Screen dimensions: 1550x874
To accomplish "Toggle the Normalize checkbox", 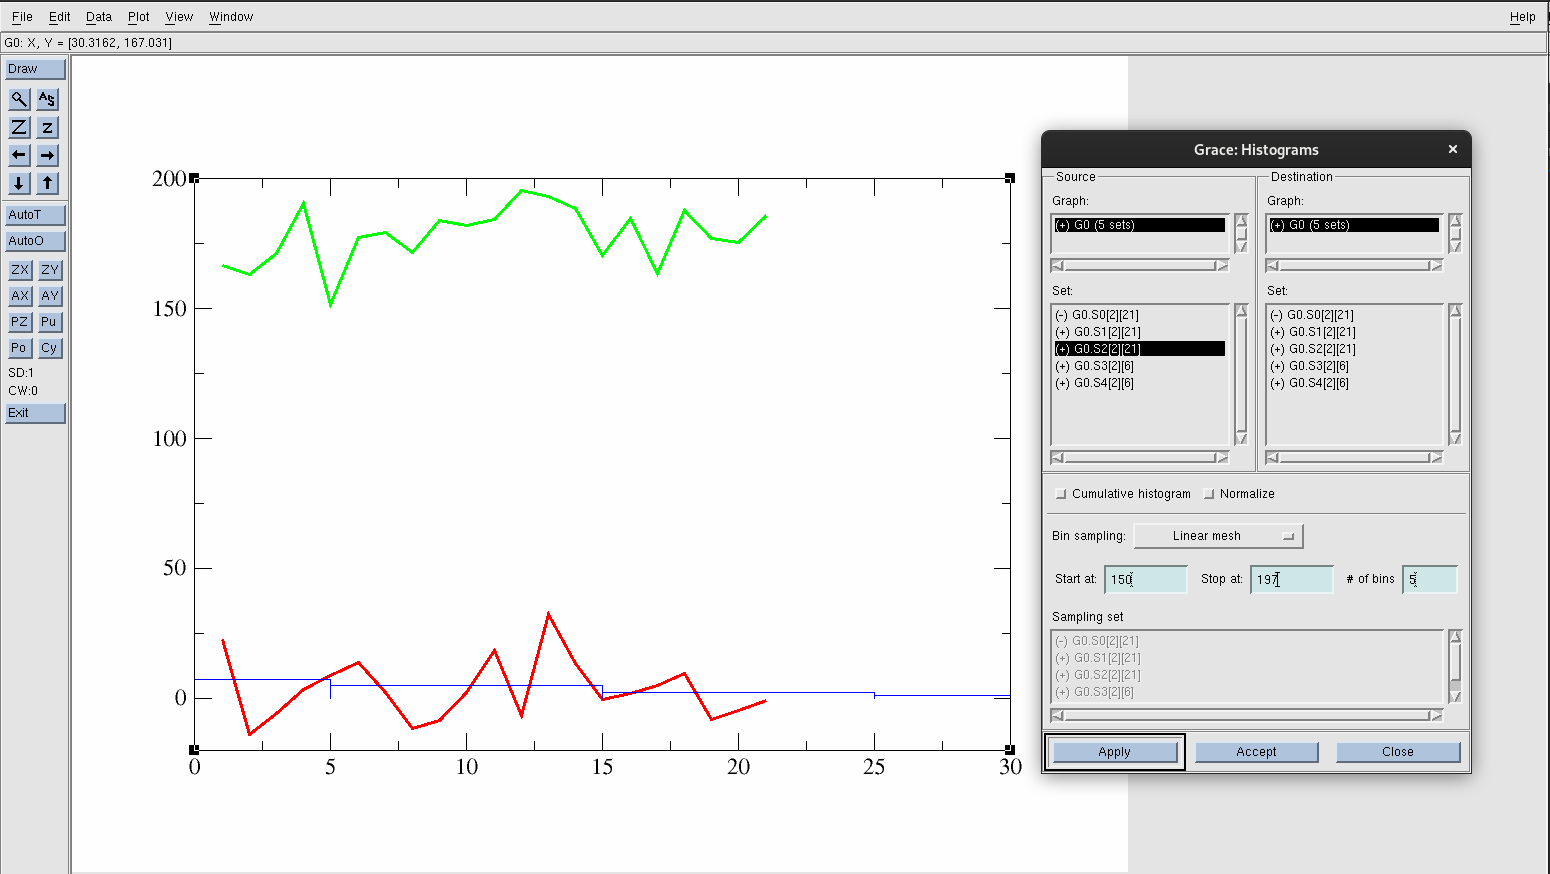I will click(1209, 494).
